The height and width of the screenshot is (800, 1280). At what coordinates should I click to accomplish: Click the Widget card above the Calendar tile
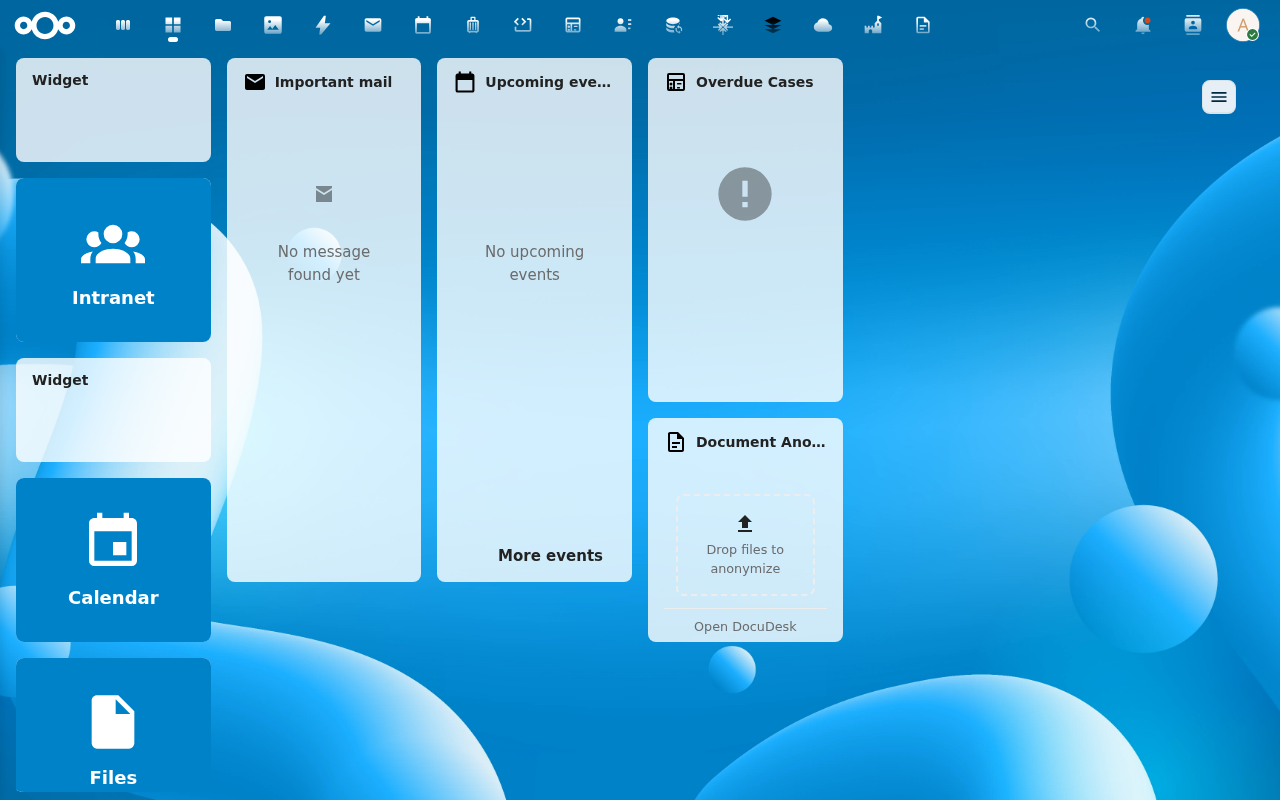pyautogui.click(x=113, y=410)
